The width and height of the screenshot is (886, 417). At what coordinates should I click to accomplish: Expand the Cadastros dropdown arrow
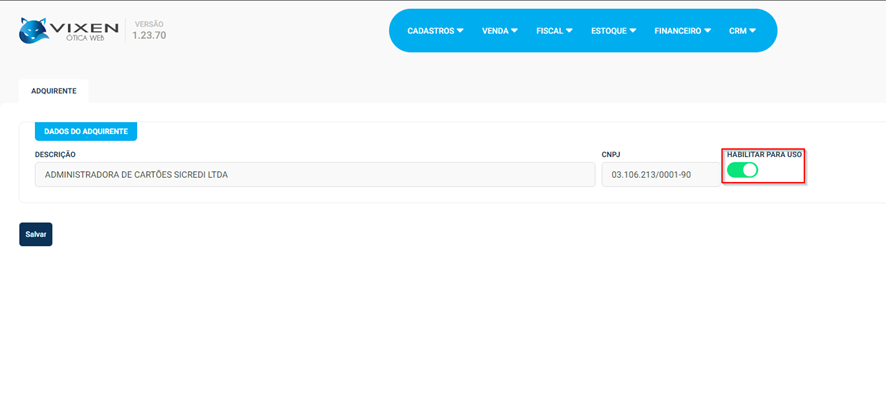[461, 31]
